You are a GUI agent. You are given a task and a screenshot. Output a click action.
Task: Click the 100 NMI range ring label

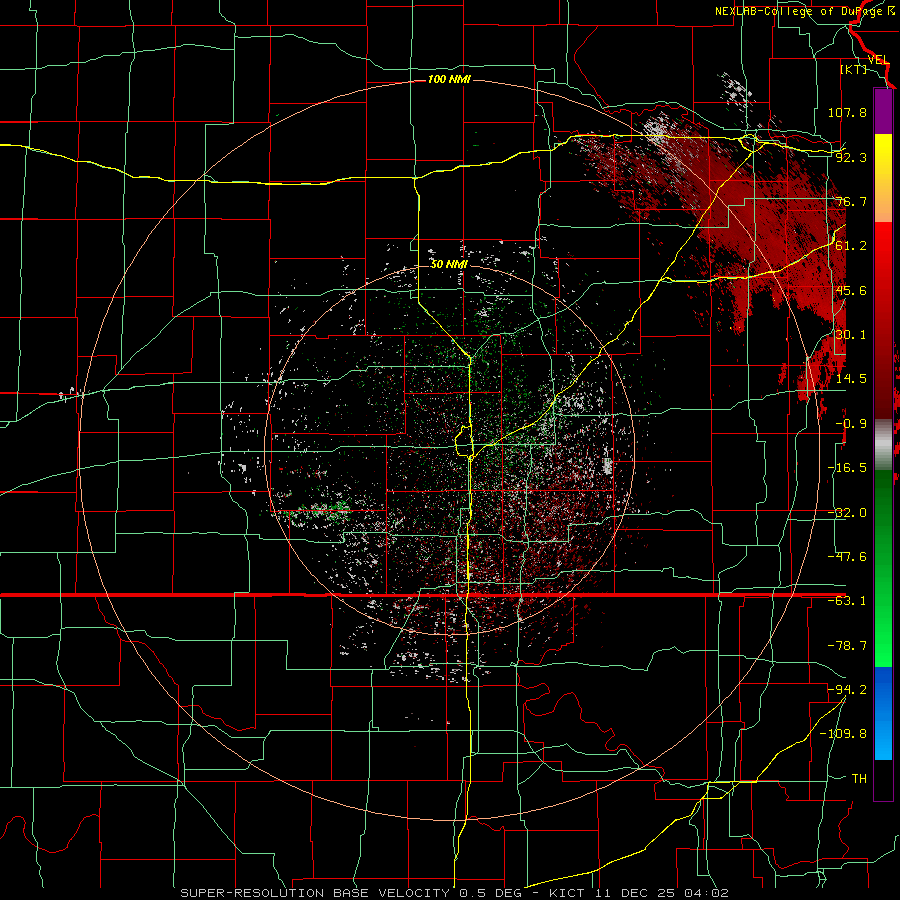(x=449, y=79)
